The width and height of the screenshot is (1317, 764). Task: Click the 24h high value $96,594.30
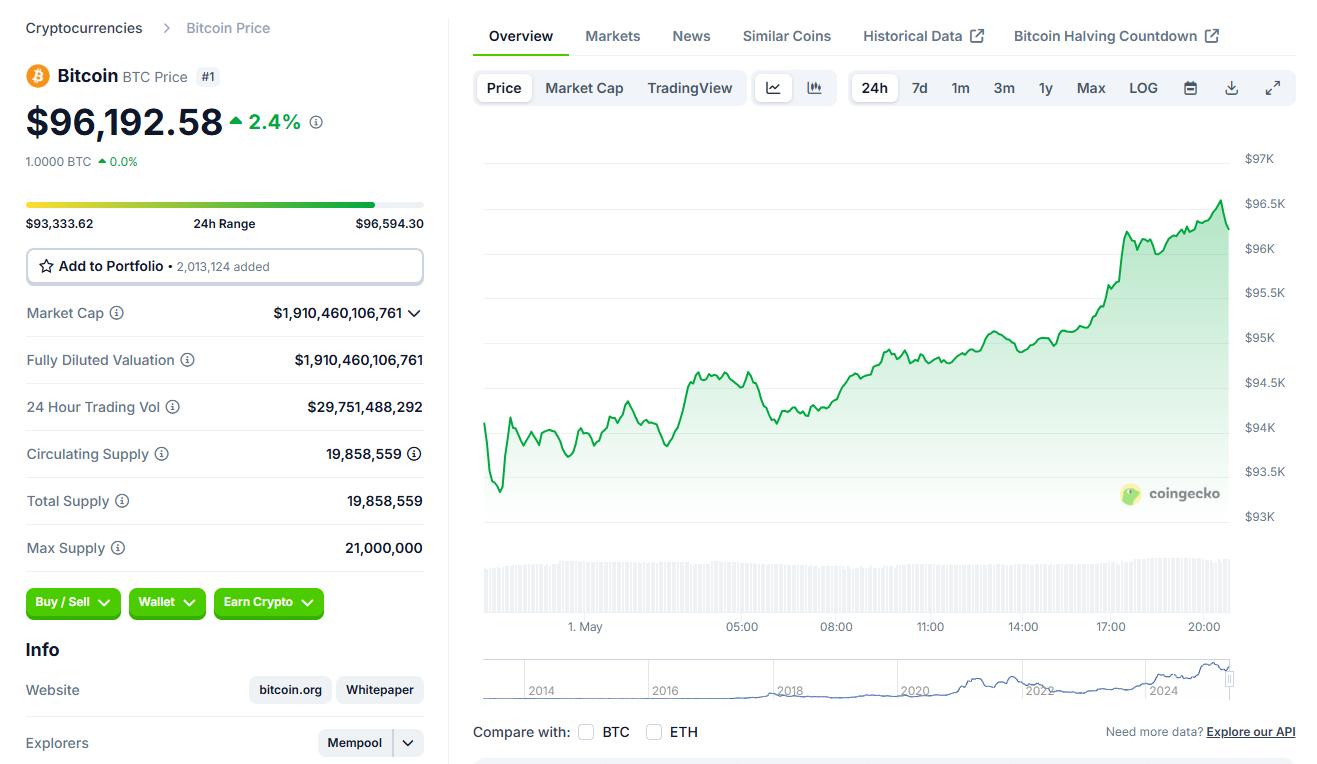coord(390,224)
